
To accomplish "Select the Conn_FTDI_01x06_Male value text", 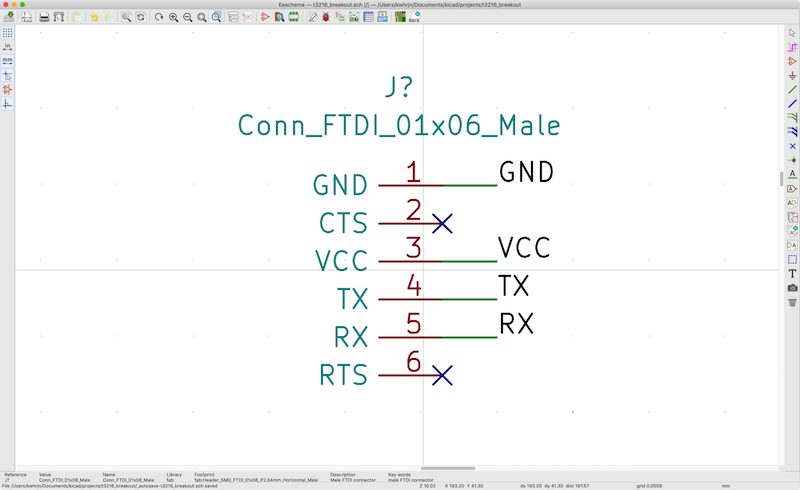I will coord(399,126).
